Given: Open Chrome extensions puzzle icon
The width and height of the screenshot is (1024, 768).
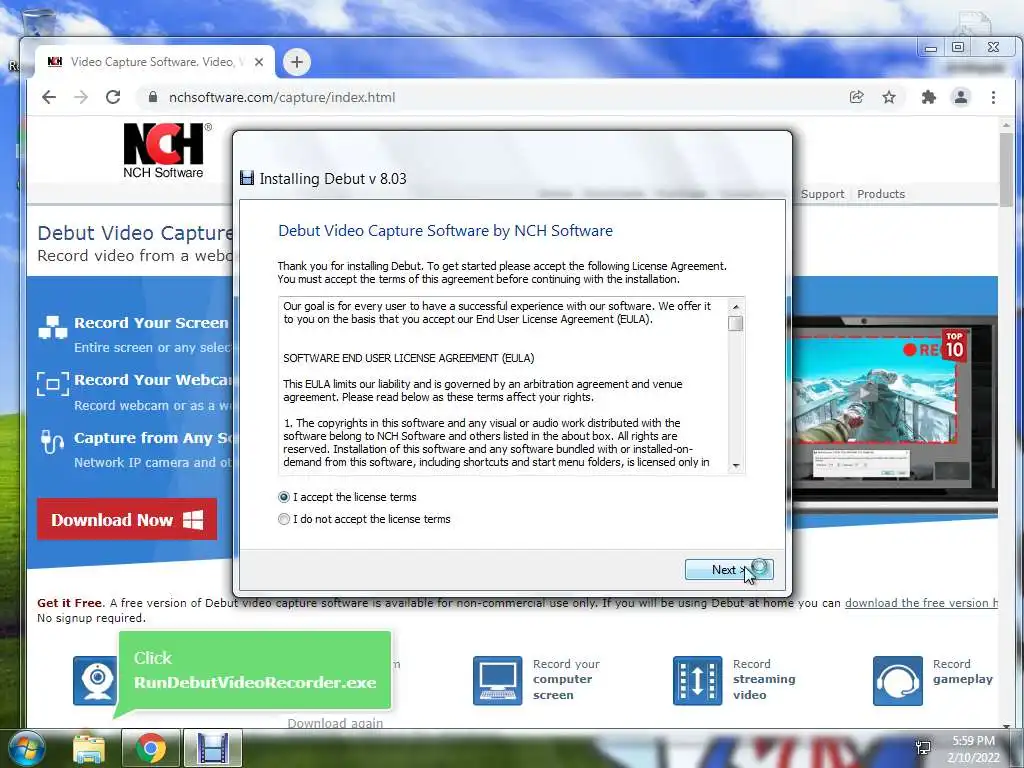Looking at the screenshot, I should click(928, 97).
